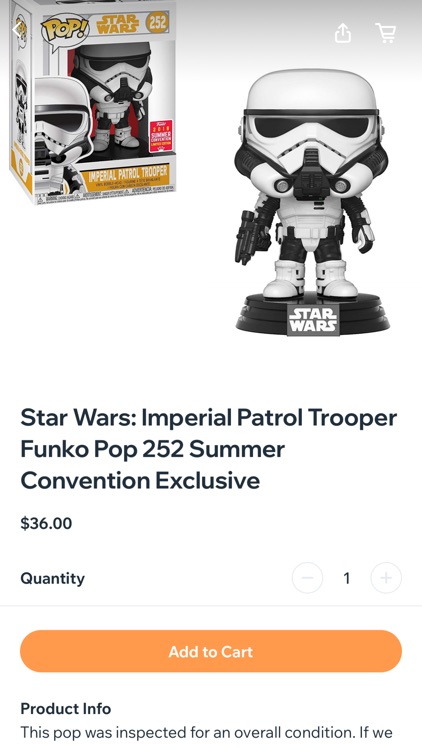Tap the Imperial Patrol Trooper product title
This screenshot has width=422, height=750.
coord(209,449)
